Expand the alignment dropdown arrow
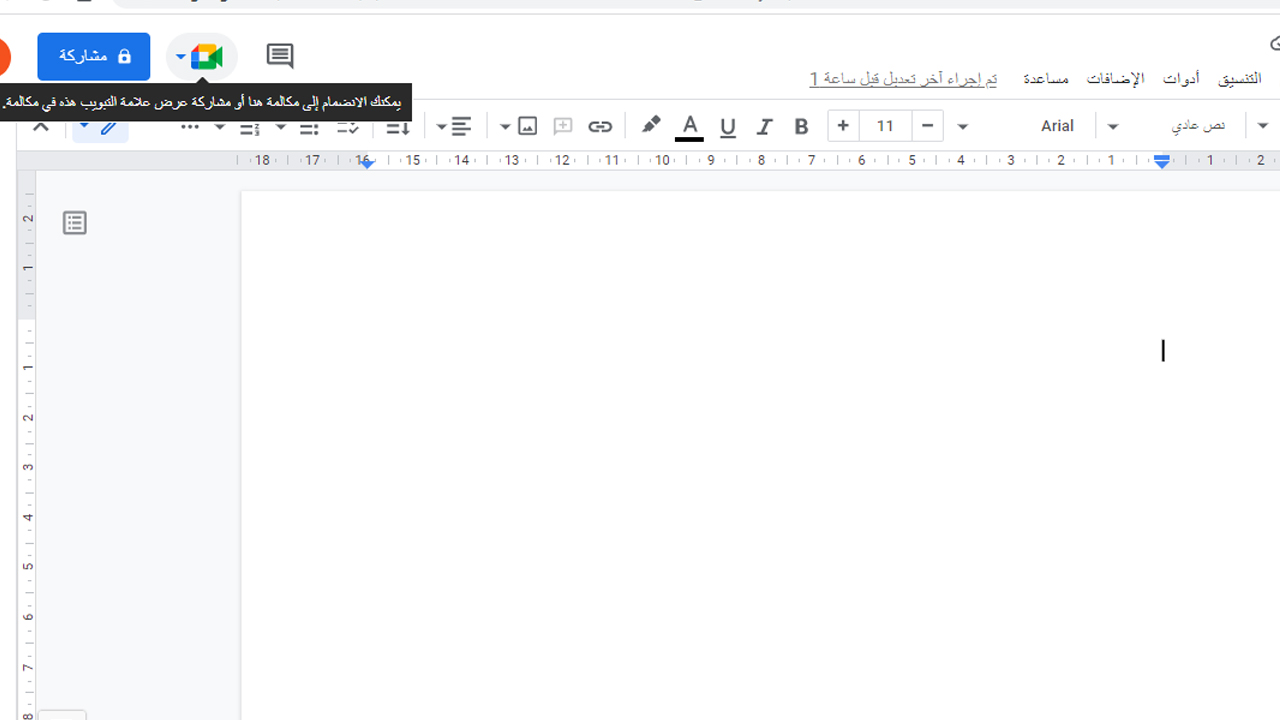This screenshot has width=1280, height=720. tap(441, 127)
